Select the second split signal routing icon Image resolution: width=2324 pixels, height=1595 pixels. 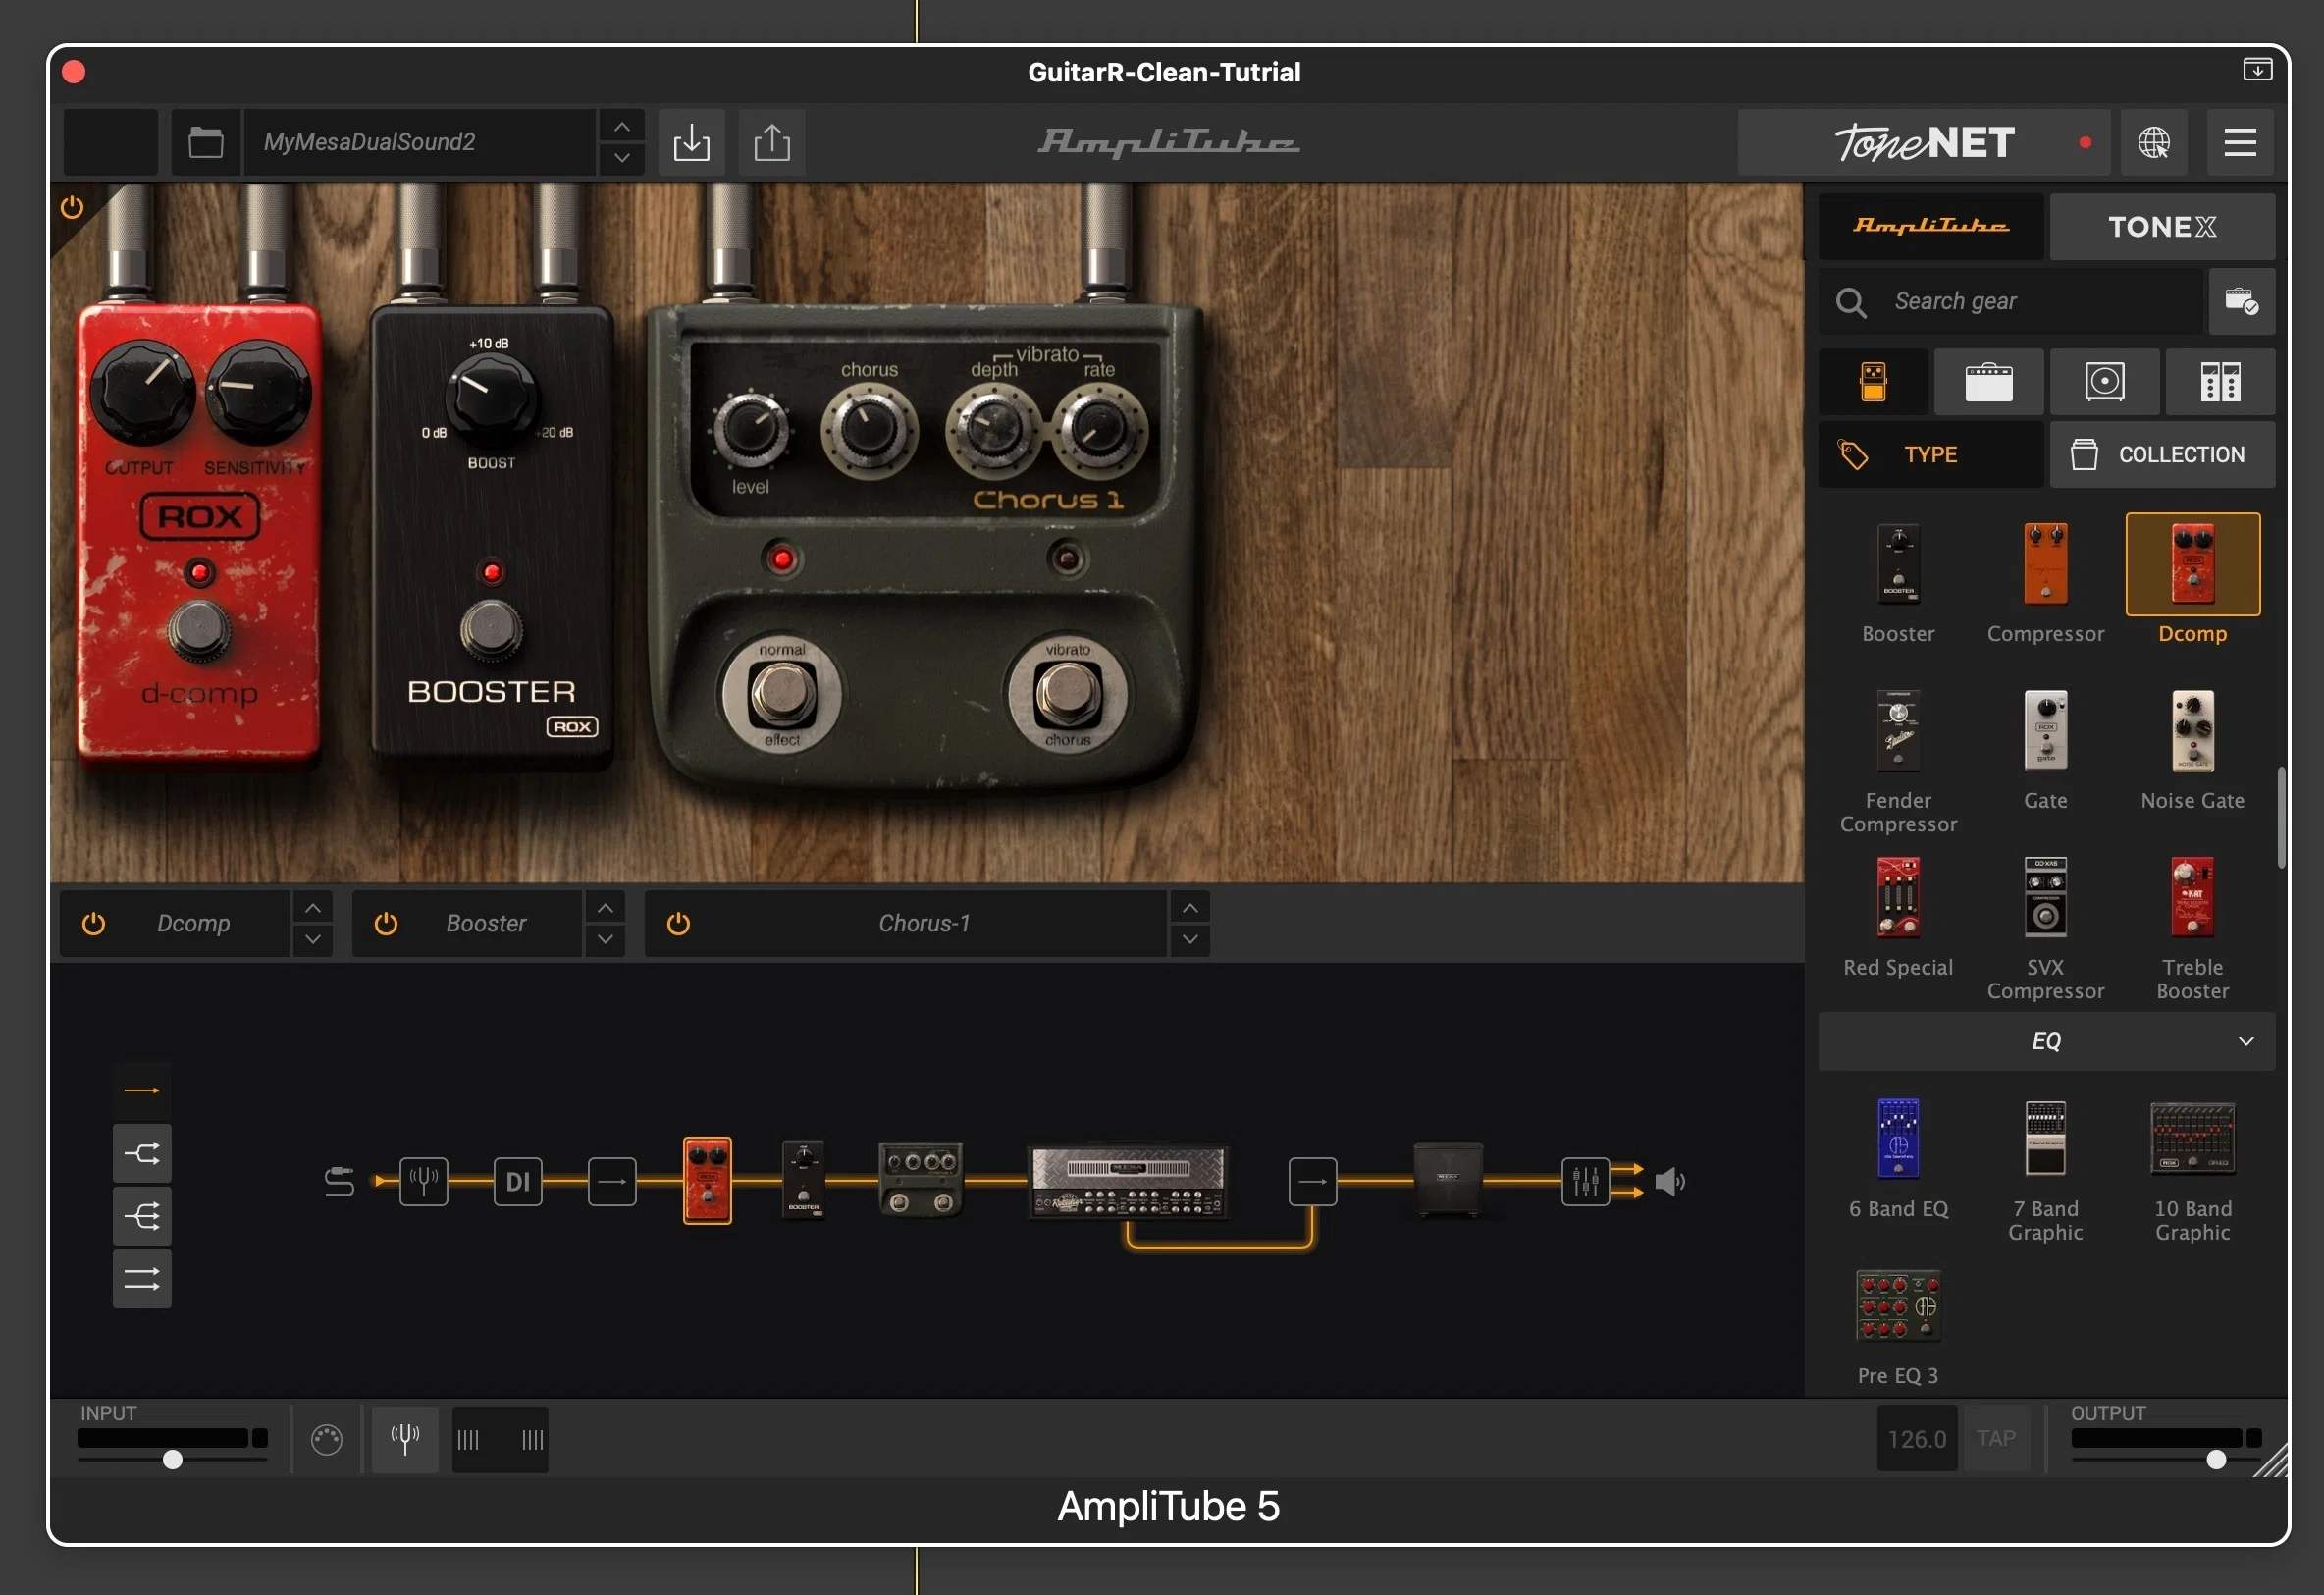[142, 1154]
